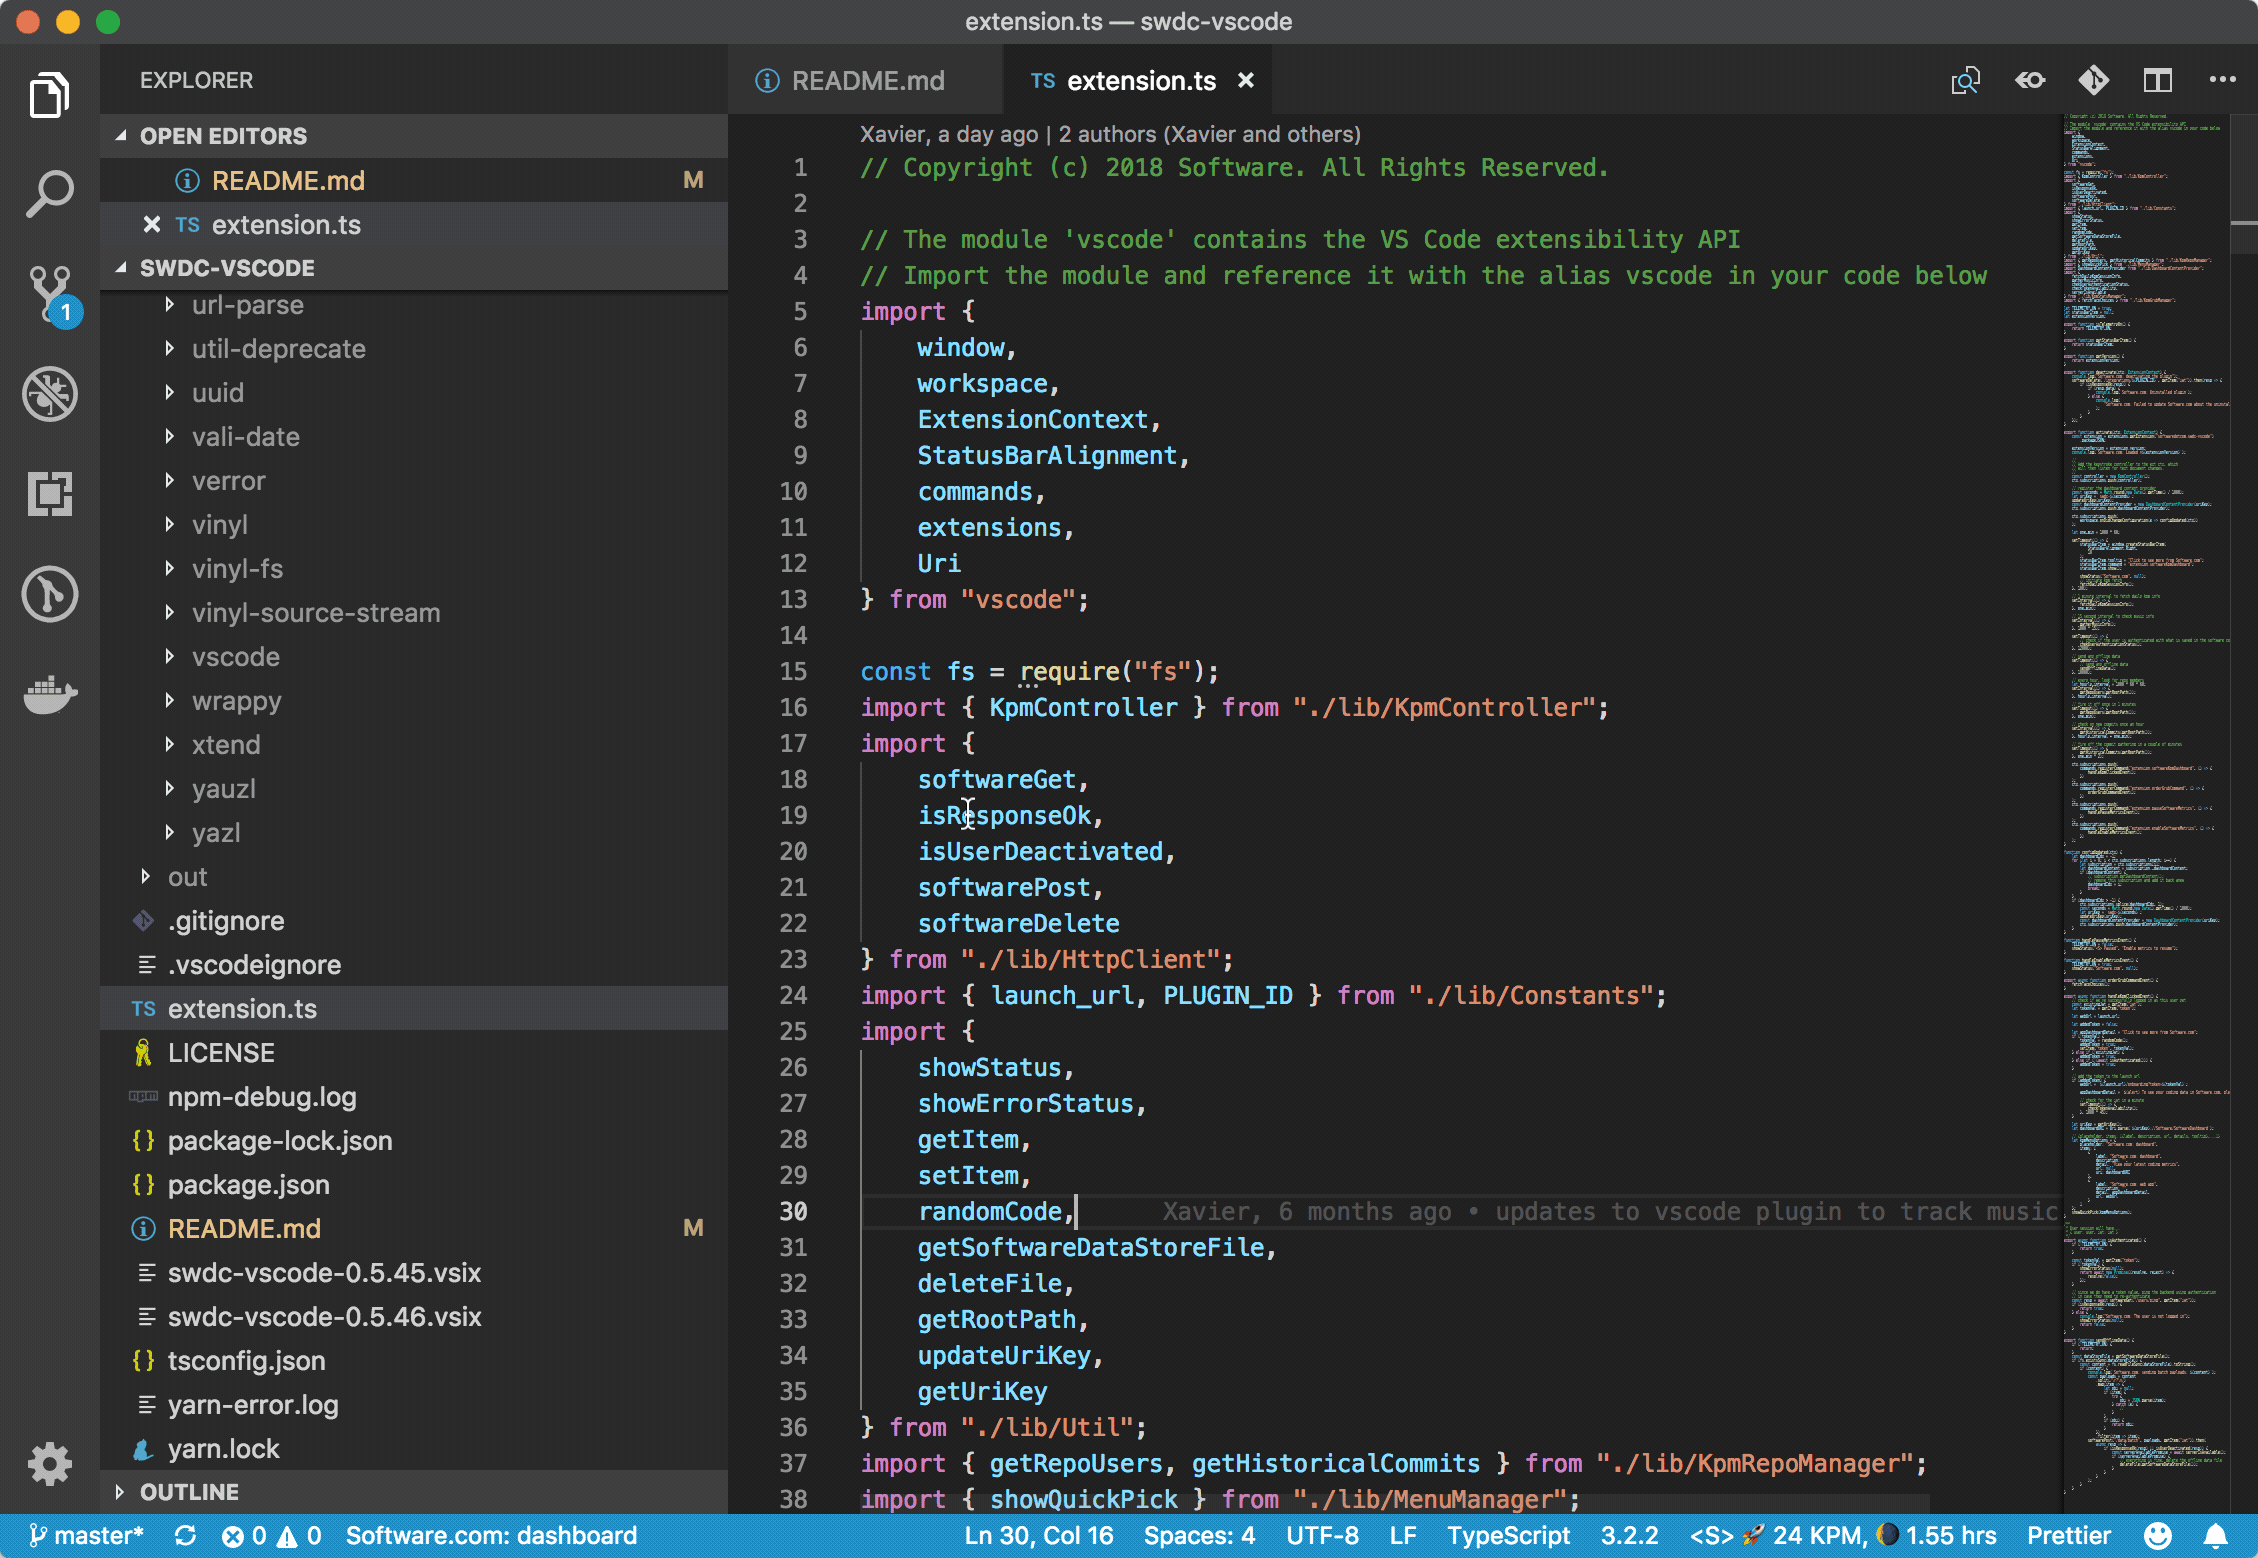Screen dimensions: 2258x1558
Task: Open the Docker view icon
Action: click(x=49, y=694)
